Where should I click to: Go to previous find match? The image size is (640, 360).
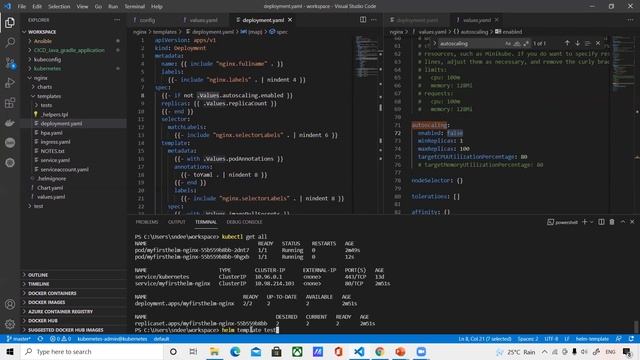pyautogui.click(x=567, y=43)
